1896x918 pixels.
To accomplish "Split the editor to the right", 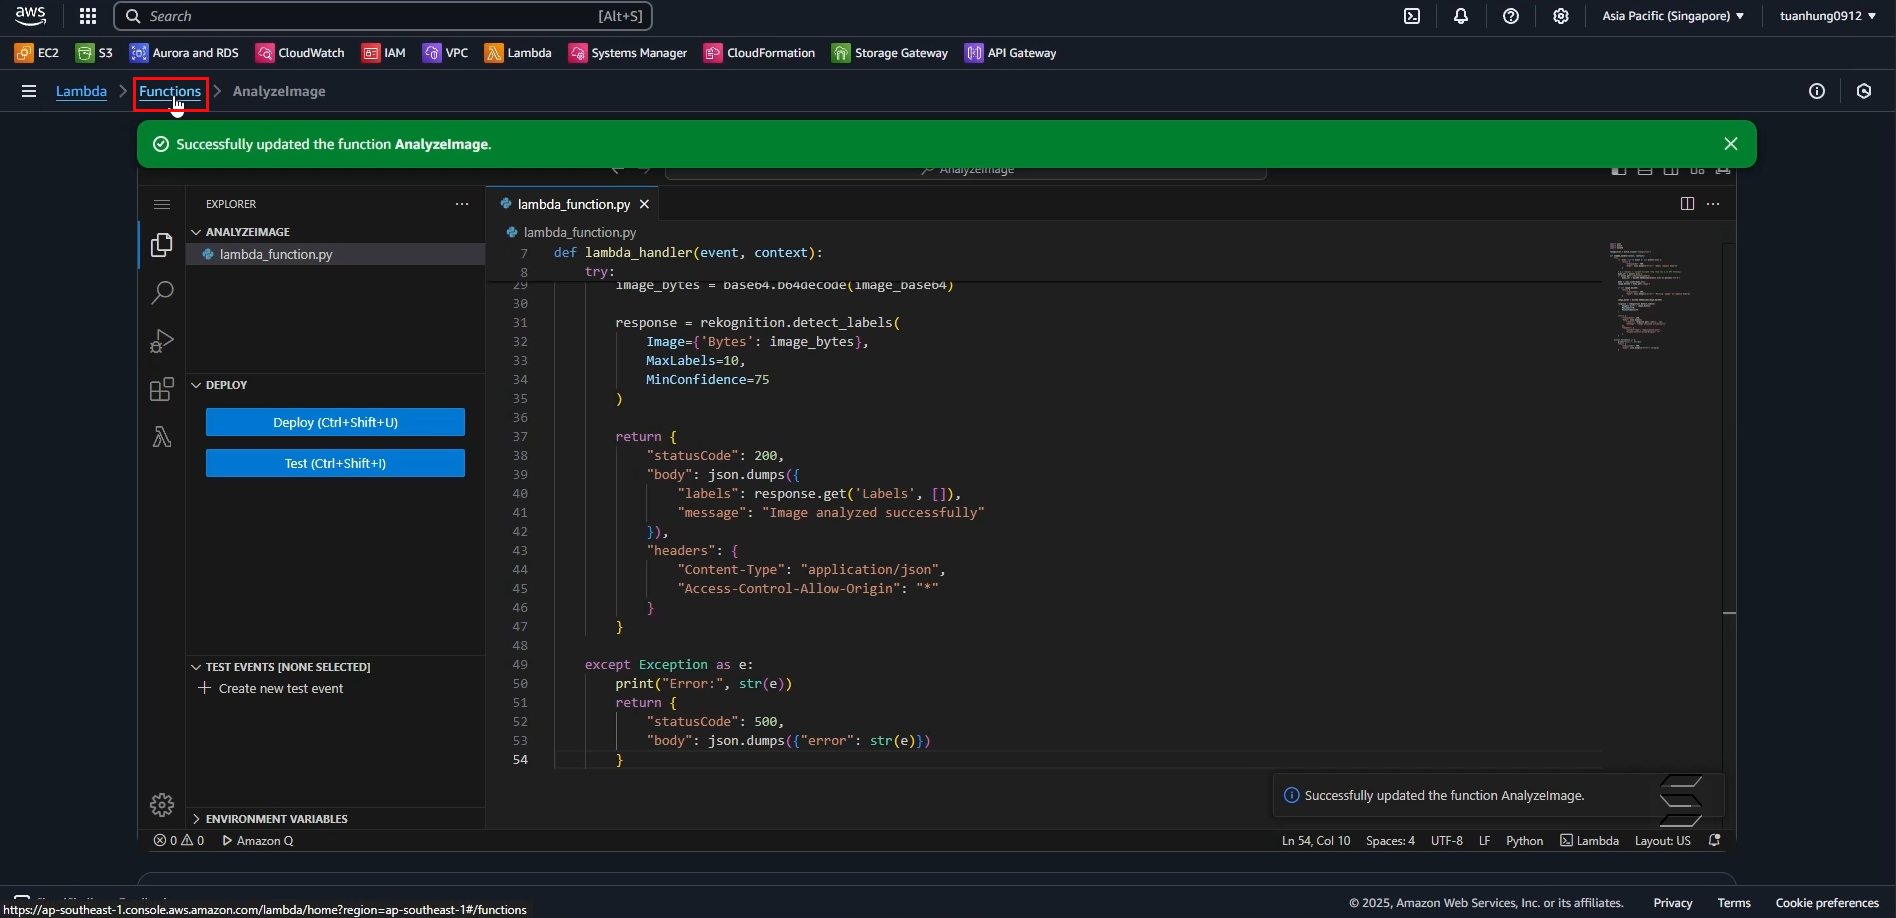I will coord(1687,204).
